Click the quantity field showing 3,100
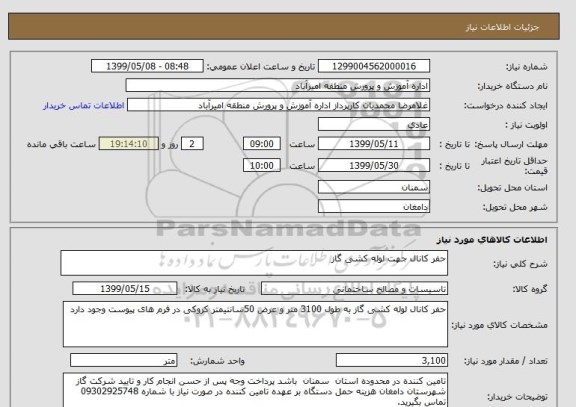The height and width of the screenshot is (407, 576). (x=392, y=360)
